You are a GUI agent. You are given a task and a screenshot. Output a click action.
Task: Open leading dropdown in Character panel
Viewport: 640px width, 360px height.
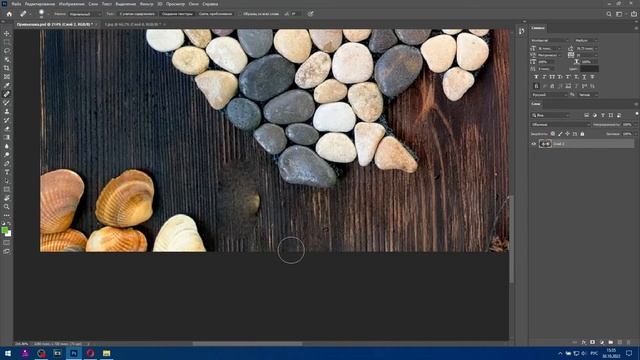587,49
